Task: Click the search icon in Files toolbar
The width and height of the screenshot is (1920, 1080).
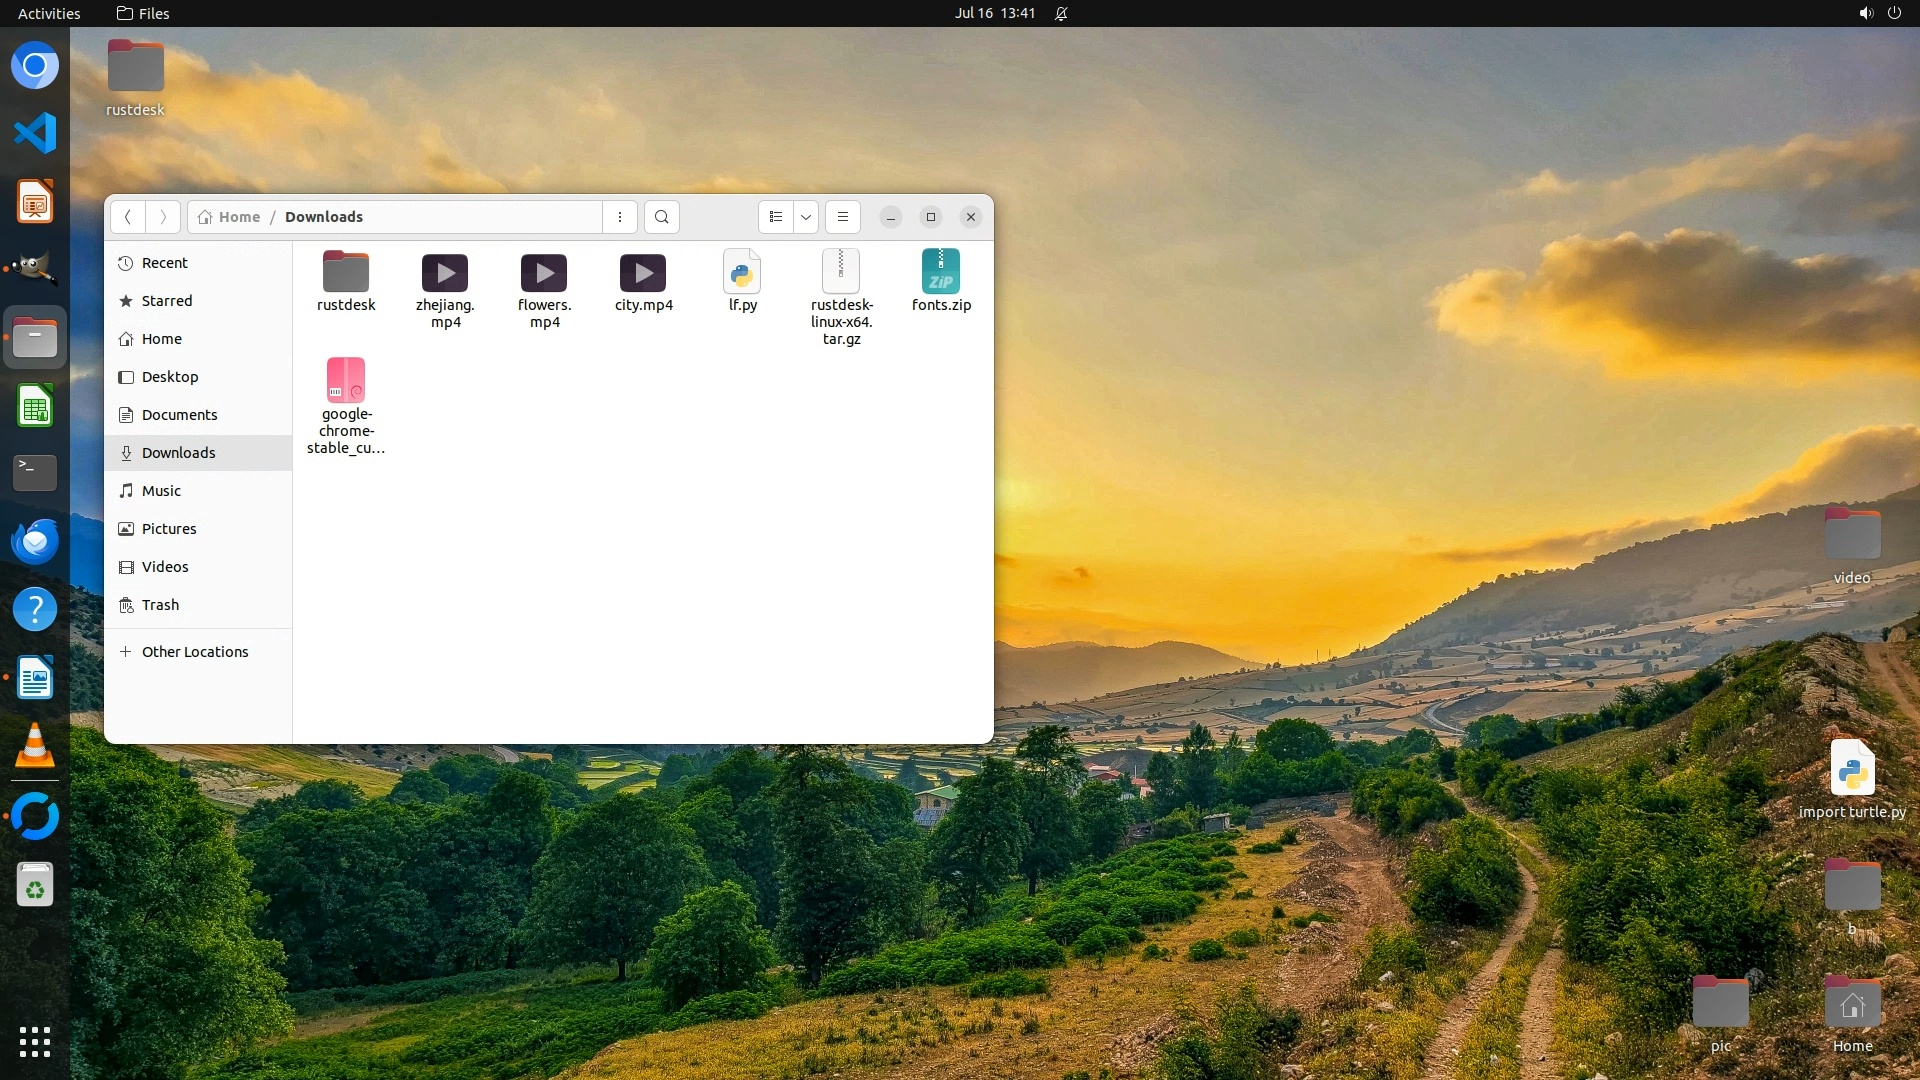Action: click(661, 217)
